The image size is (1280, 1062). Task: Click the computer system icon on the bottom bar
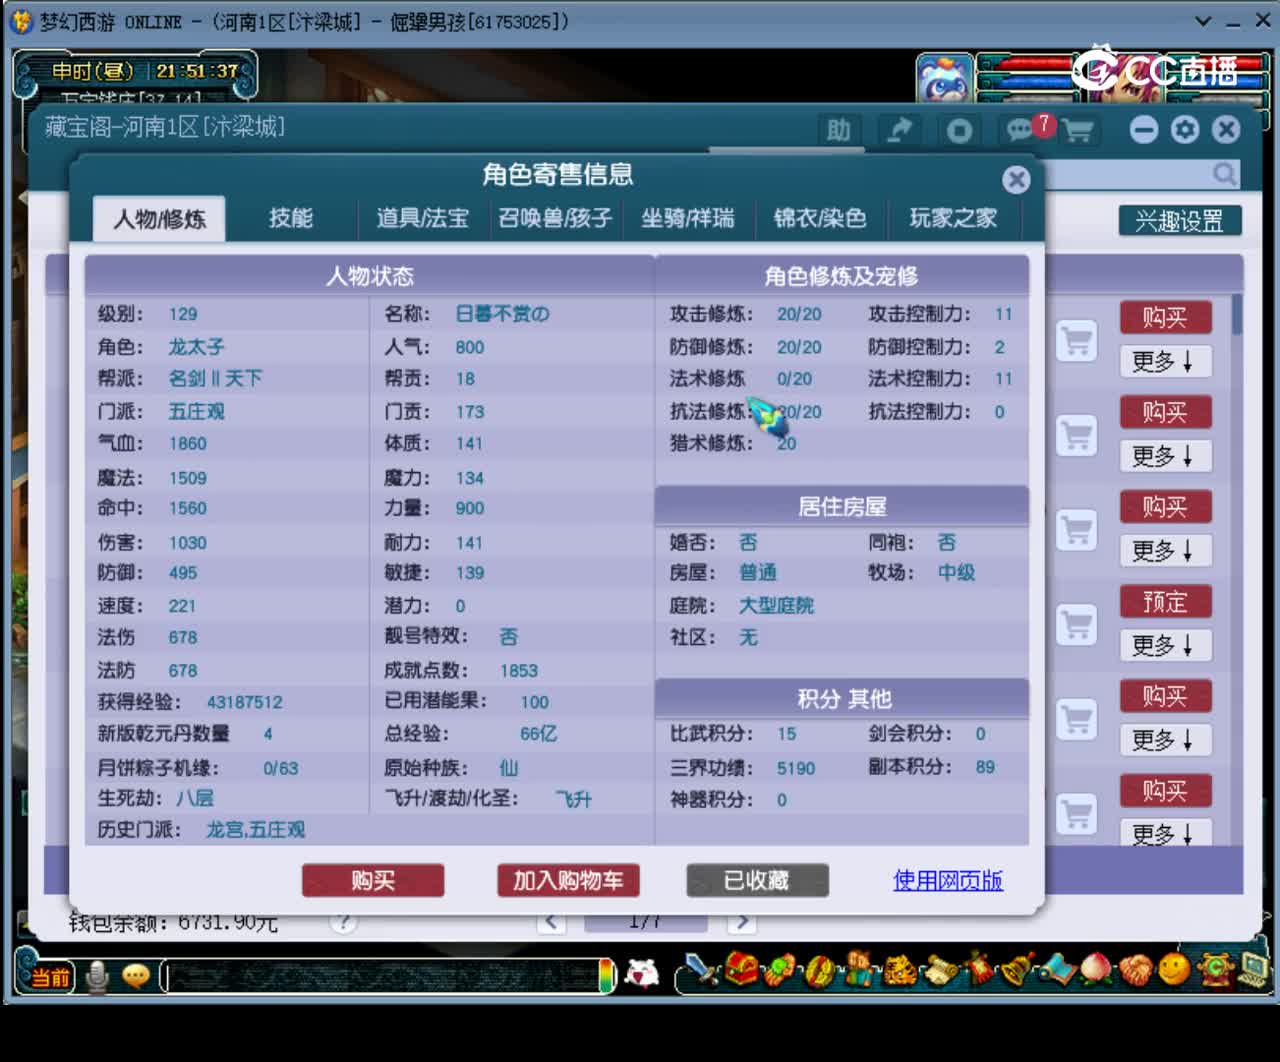(x=1254, y=969)
